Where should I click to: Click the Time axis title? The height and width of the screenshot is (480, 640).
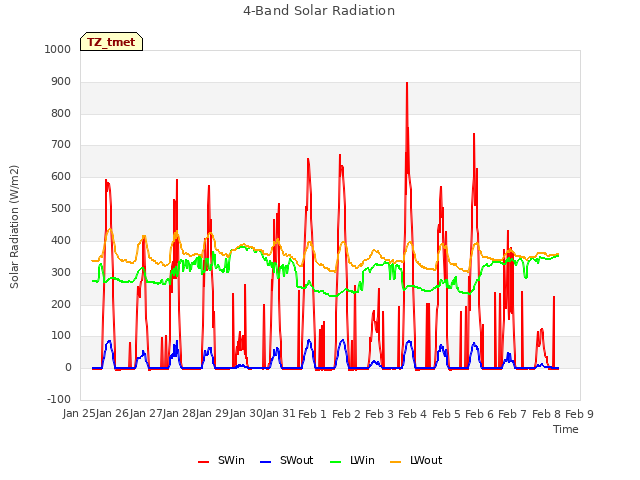[565, 429]
